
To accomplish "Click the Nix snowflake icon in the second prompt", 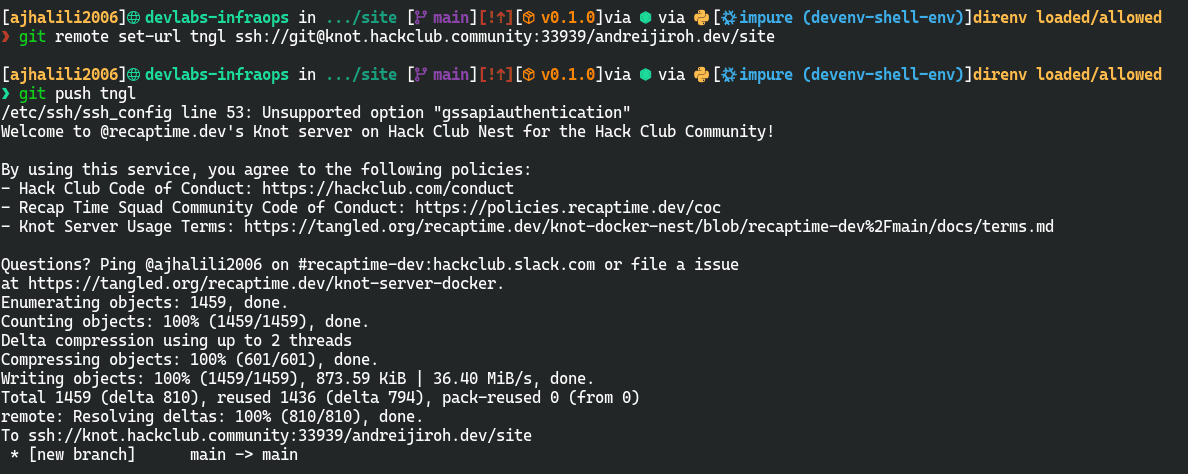I will click(731, 75).
